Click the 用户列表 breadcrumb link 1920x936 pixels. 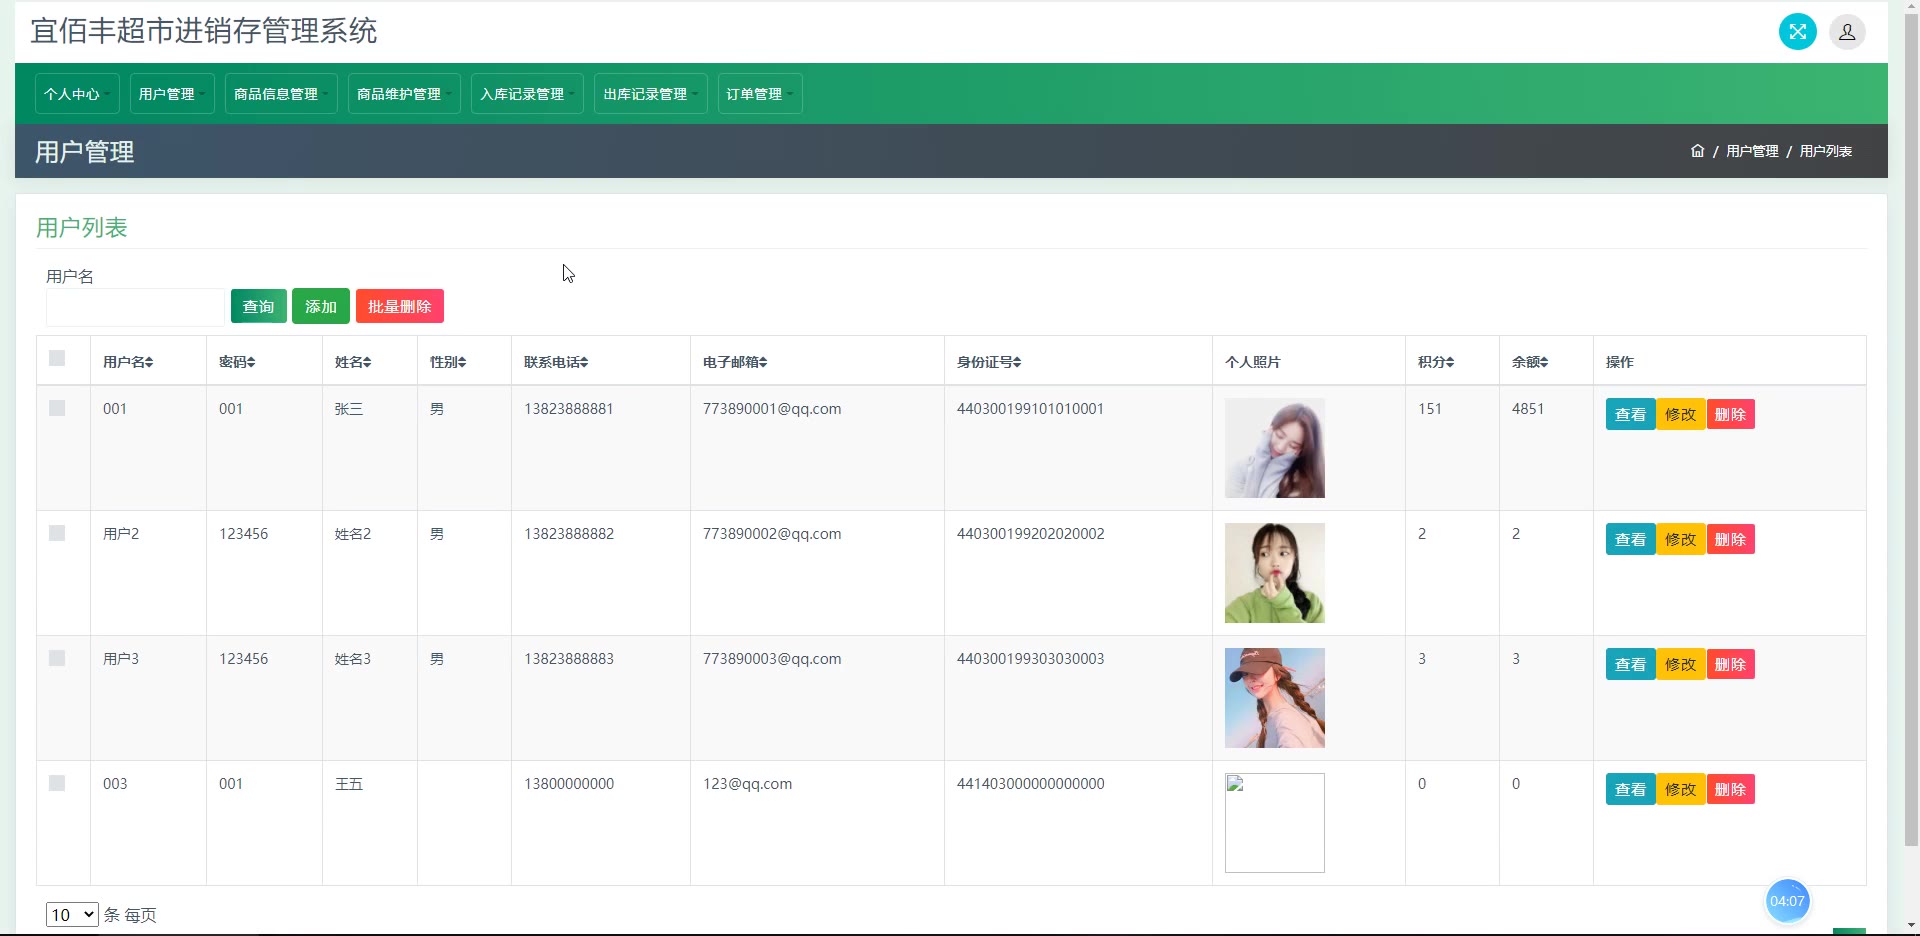coord(1826,151)
